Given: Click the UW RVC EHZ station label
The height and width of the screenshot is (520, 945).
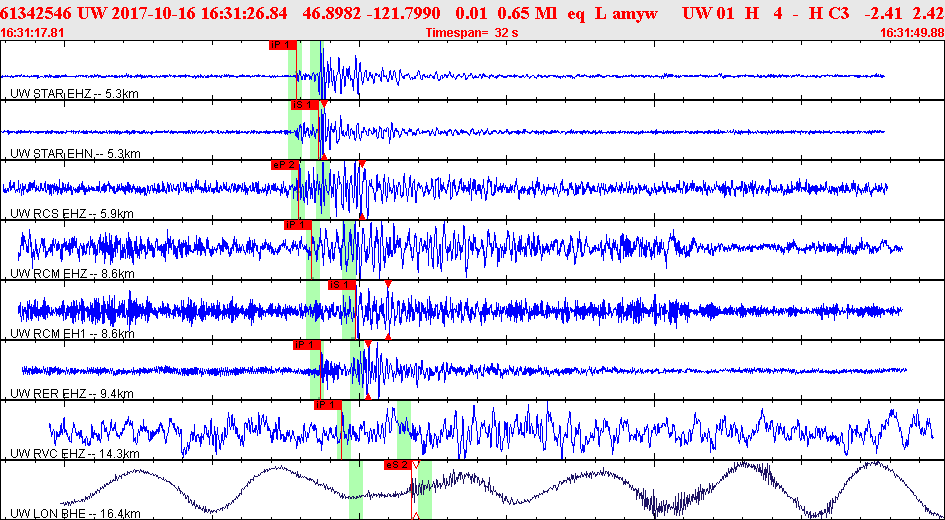Looking at the screenshot, I should point(73,454).
